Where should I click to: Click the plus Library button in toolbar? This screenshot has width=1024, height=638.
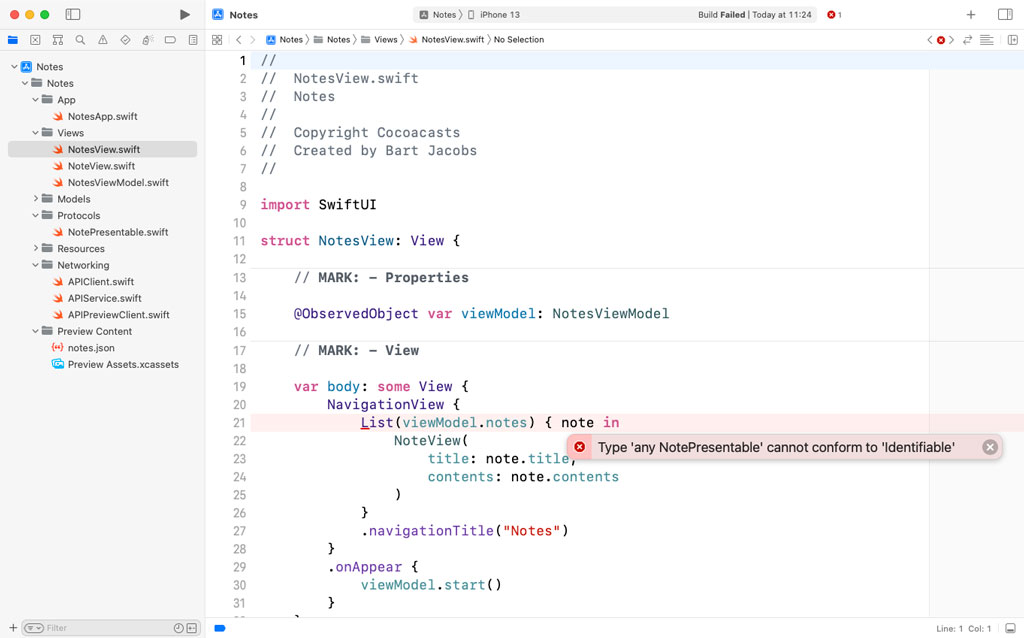(970, 15)
